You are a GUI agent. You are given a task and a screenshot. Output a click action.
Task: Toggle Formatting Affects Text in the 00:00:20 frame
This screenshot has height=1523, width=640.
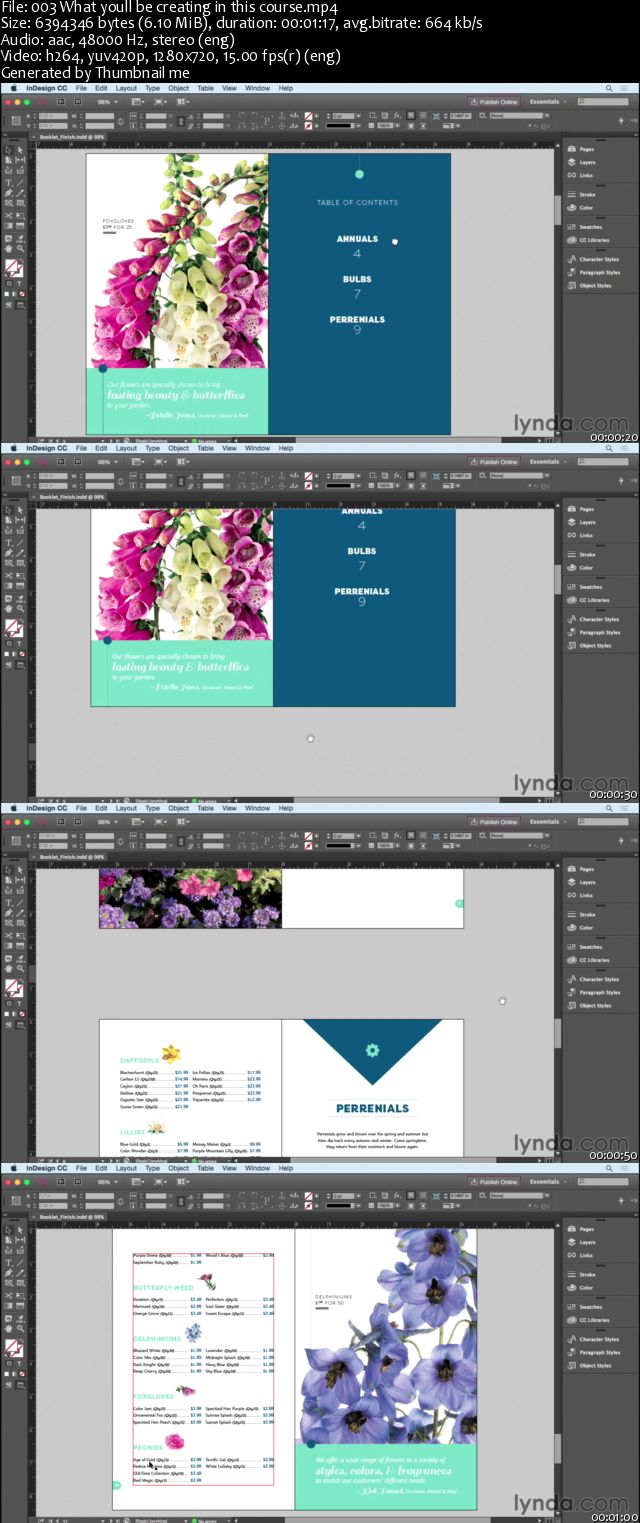[20, 283]
